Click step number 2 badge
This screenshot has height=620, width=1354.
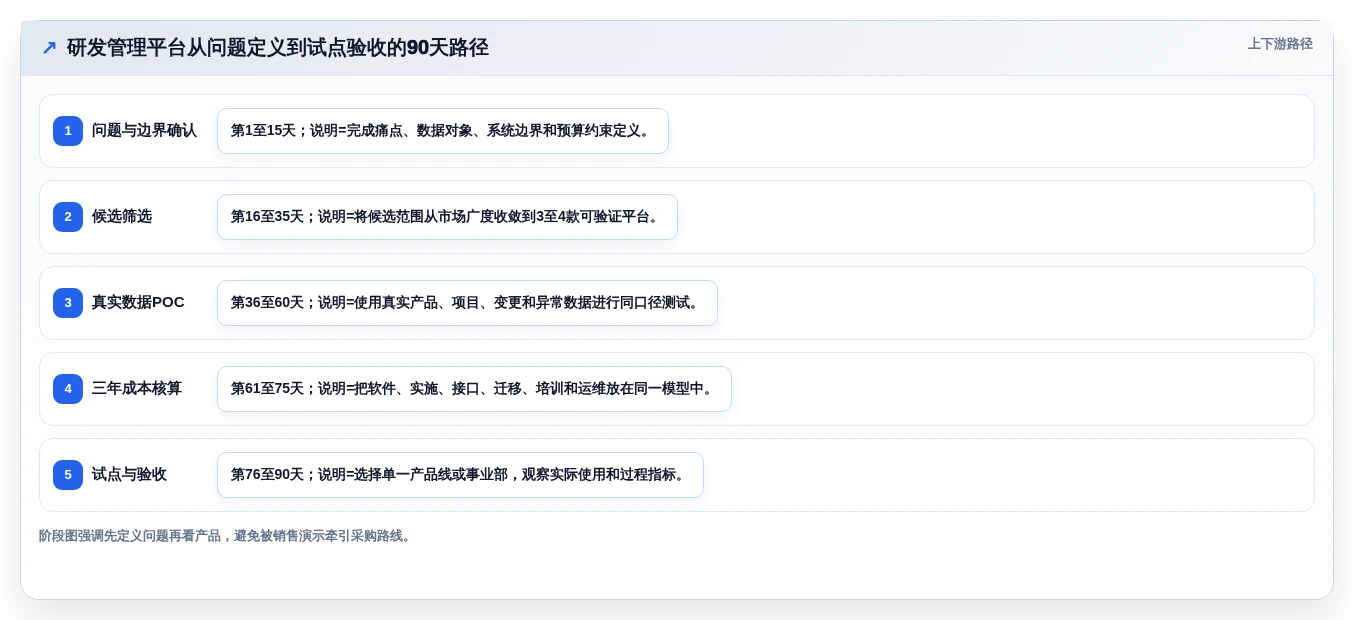click(x=68, y=217)
